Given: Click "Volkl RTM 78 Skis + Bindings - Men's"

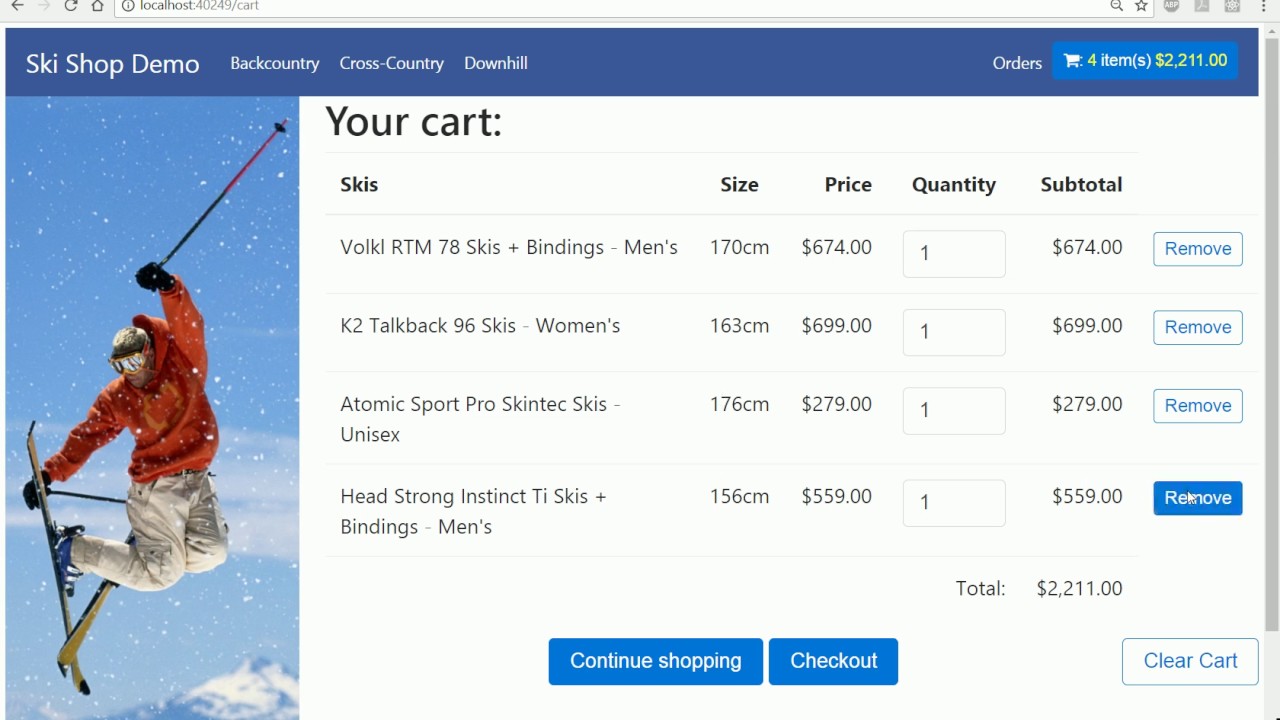Looking at the screenshot, I should coord(509,247).
